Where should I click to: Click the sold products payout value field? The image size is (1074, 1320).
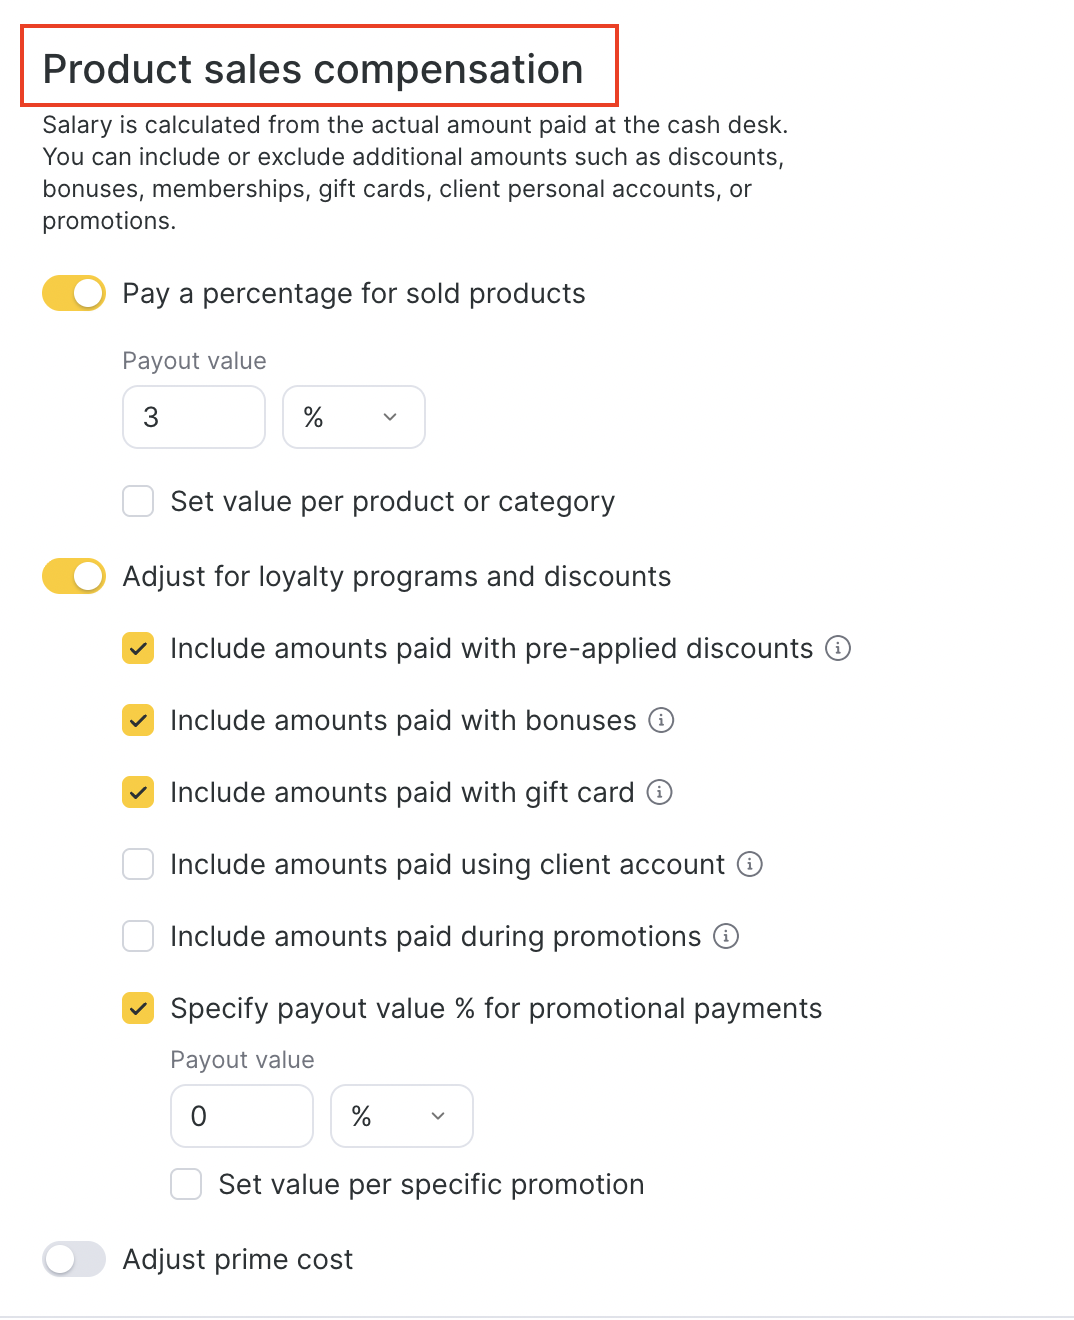(x=194, y=417)
